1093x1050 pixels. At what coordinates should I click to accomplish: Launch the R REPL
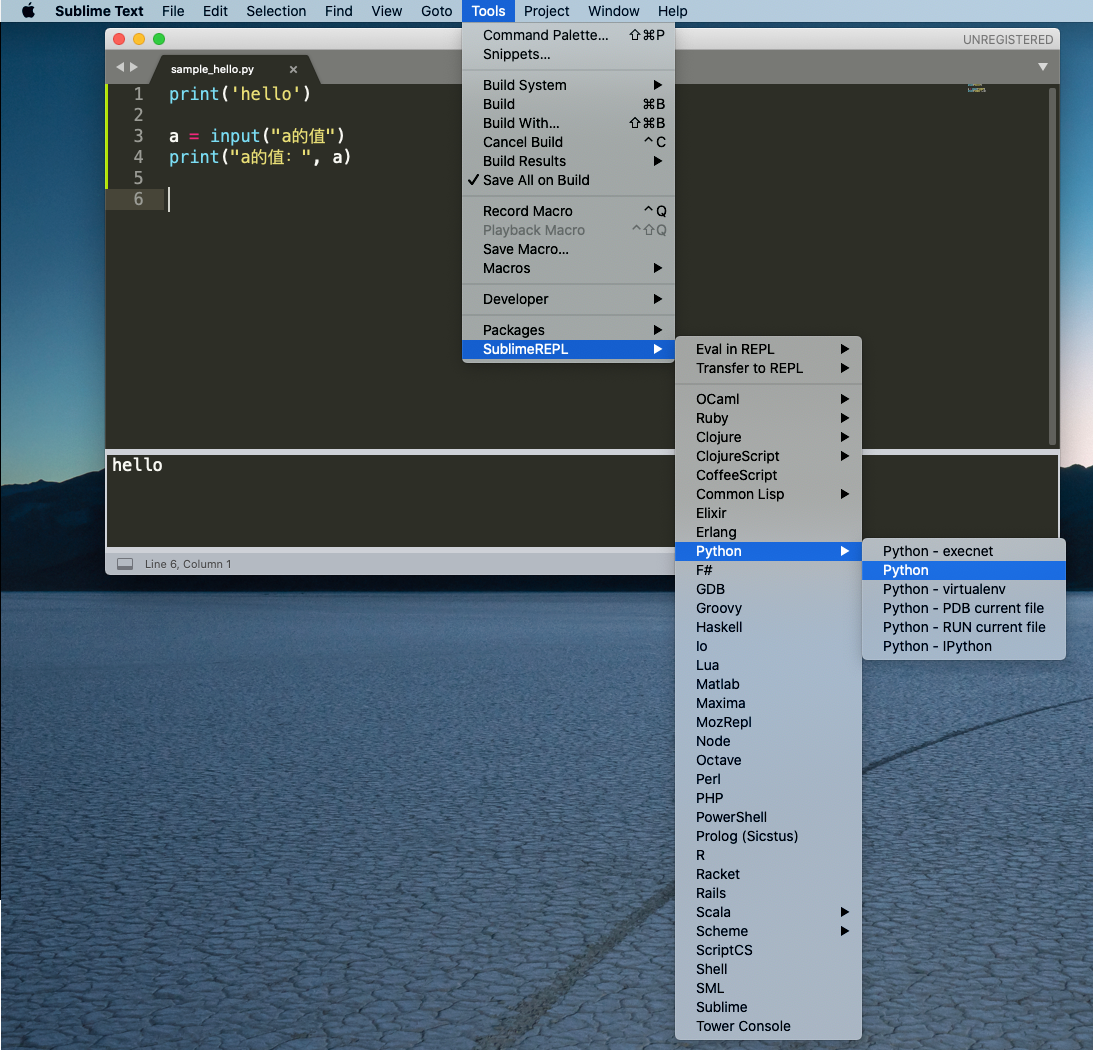click(768, 855)
